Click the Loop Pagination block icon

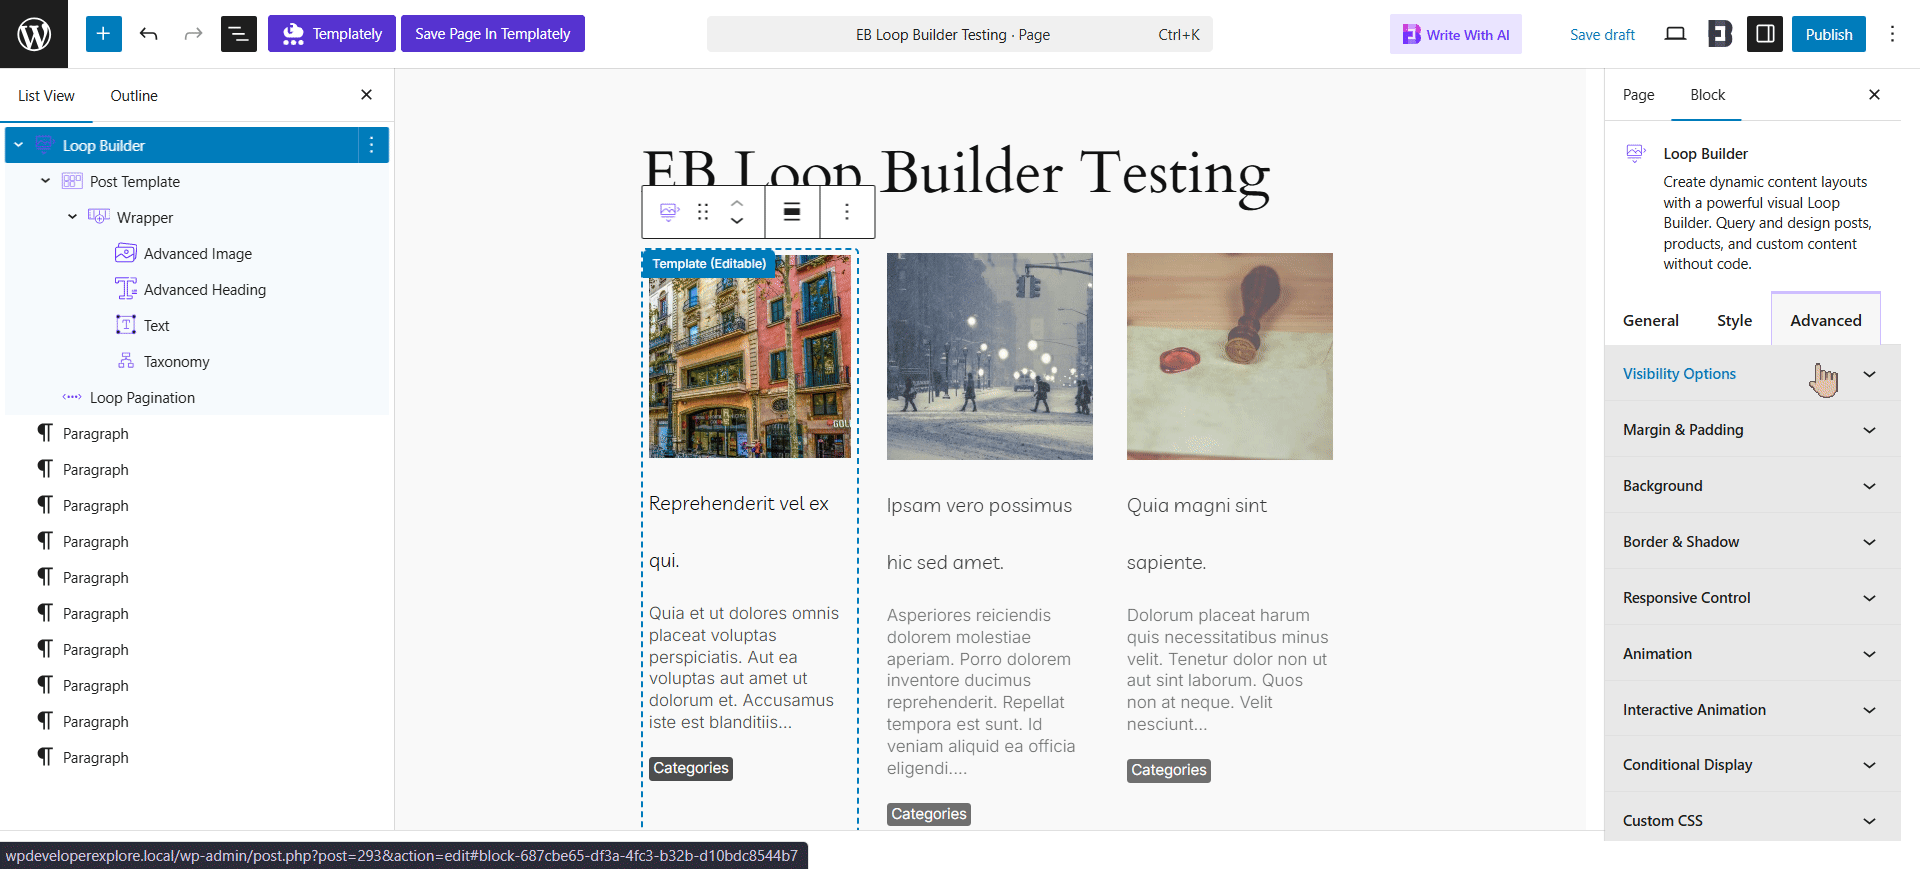(x=72, y=397)
